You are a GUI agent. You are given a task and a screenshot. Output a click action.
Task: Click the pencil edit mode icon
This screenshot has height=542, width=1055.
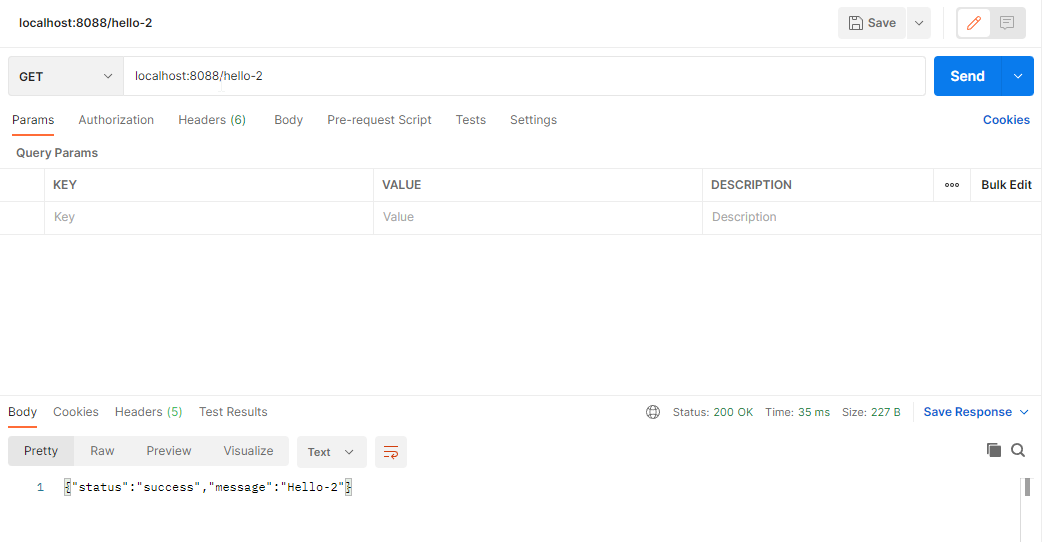[x=974, y=23]
